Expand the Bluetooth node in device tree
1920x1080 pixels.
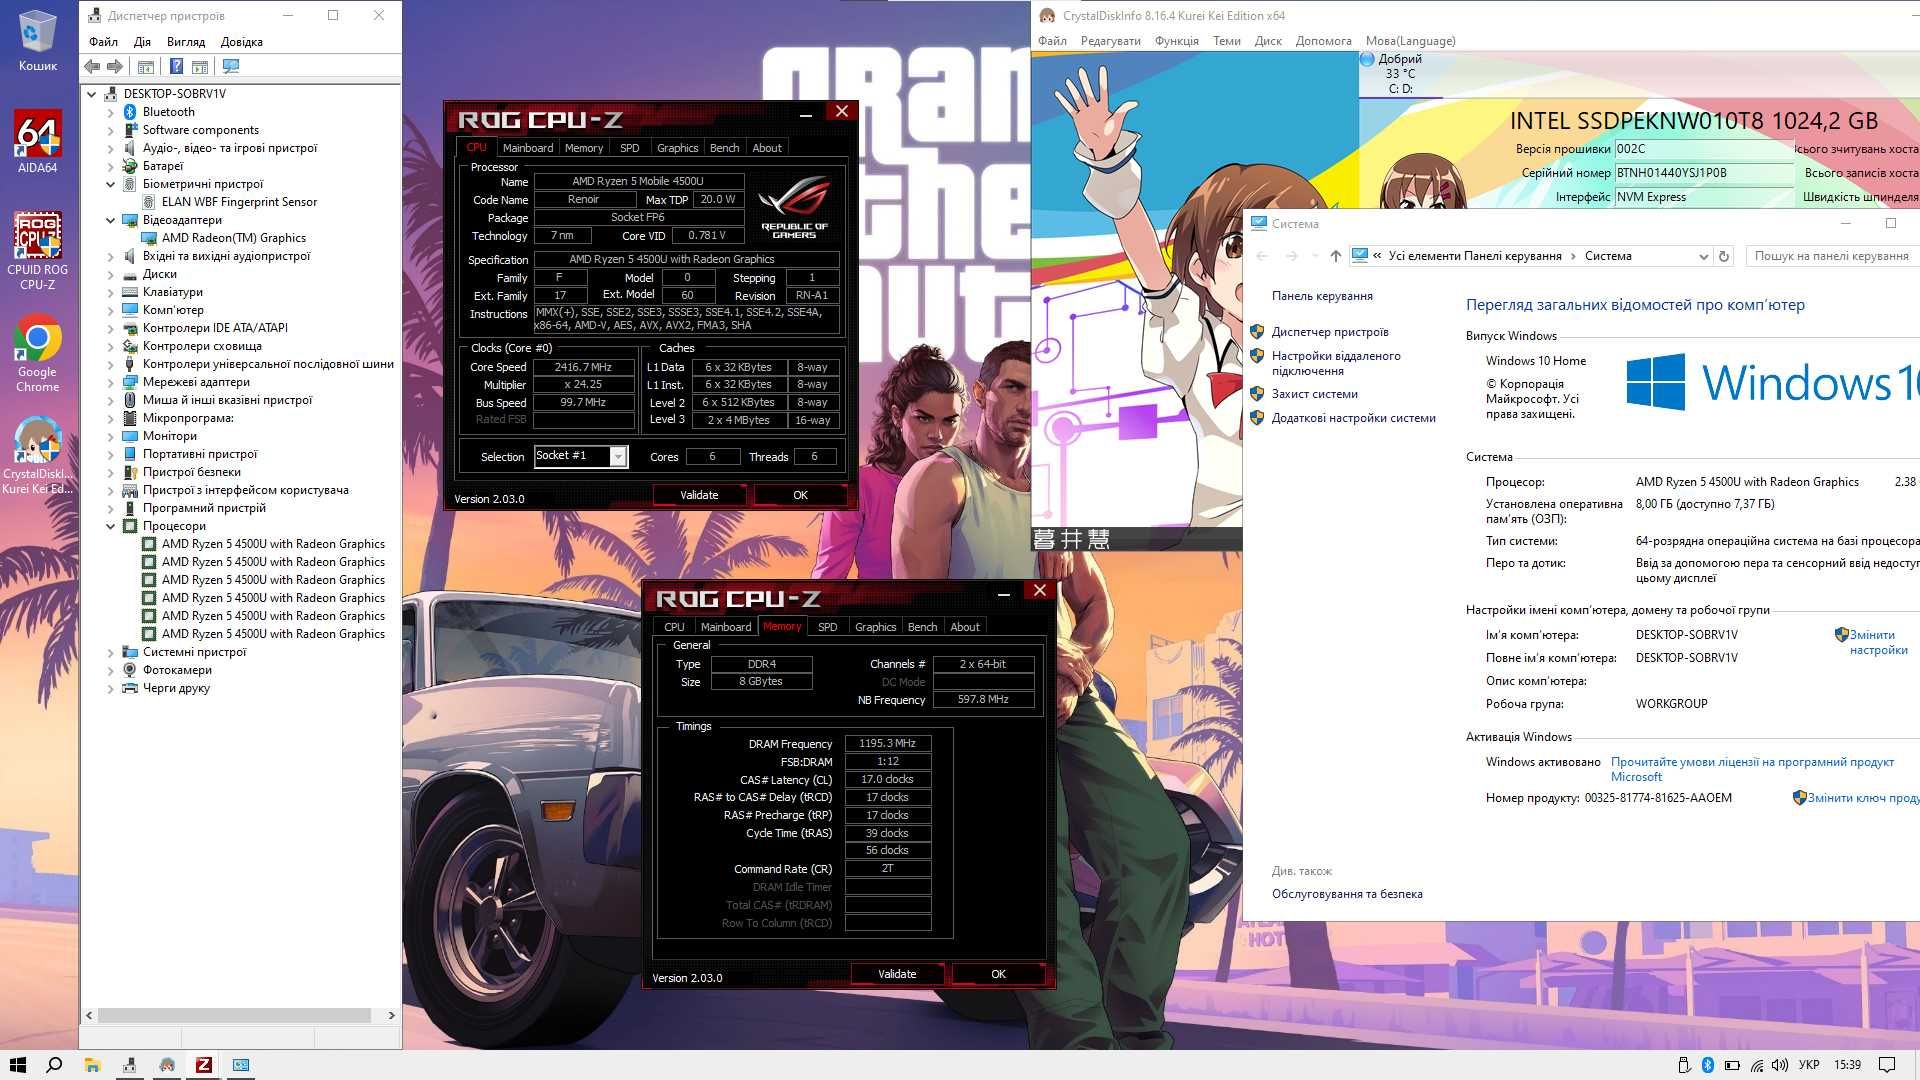point(111,112)
